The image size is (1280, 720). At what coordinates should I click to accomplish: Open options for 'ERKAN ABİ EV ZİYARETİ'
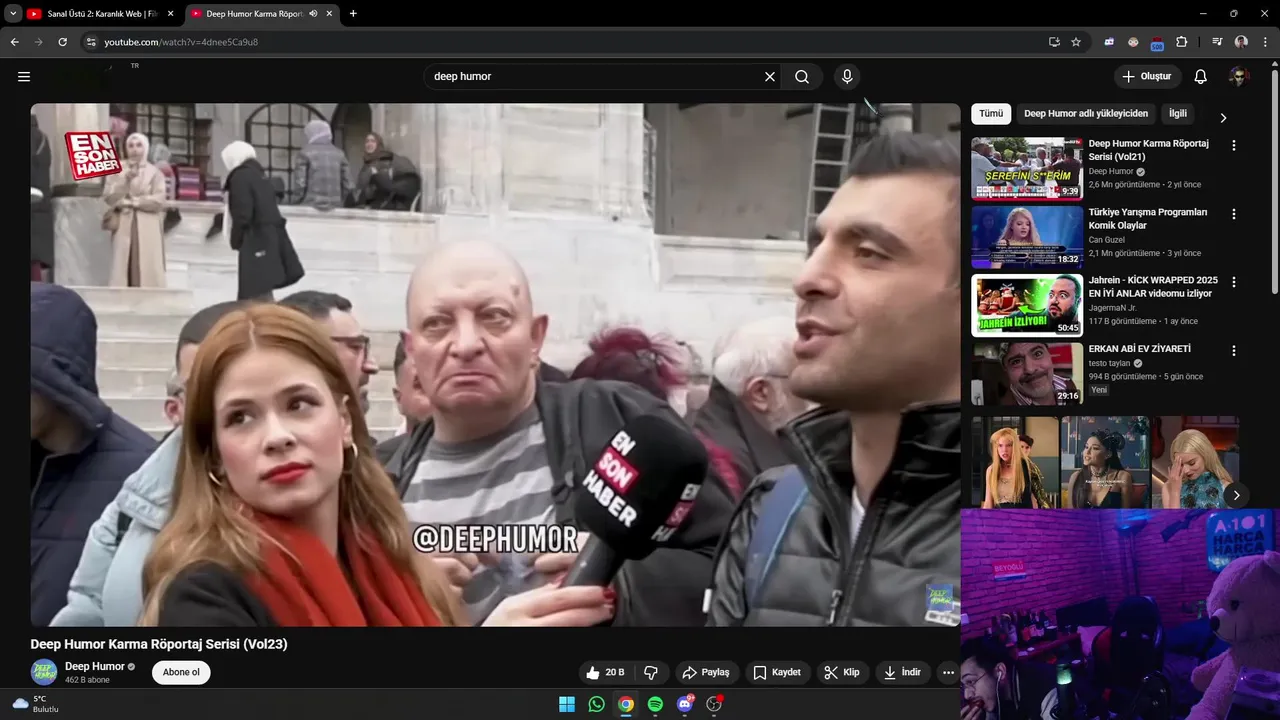[x=1233, y=351]
